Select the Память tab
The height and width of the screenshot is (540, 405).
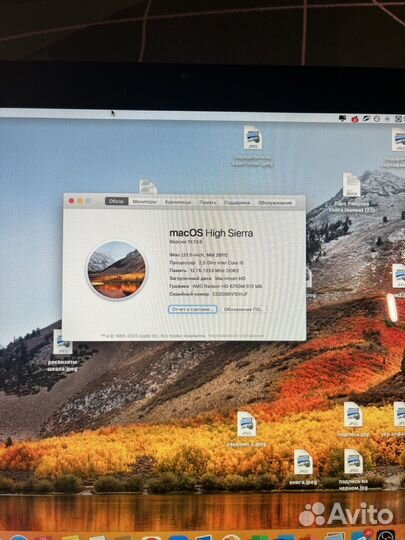point(208,202)
